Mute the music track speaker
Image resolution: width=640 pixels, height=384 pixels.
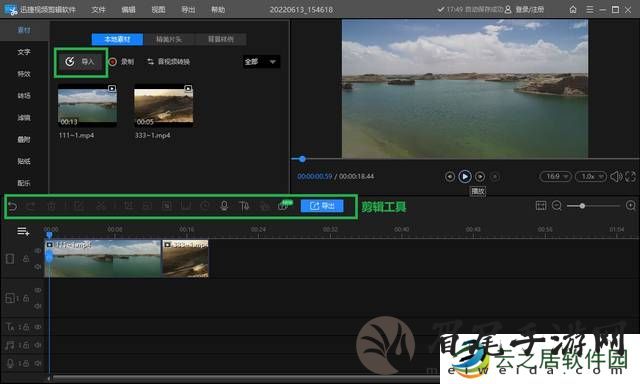[x=38, y=345]
